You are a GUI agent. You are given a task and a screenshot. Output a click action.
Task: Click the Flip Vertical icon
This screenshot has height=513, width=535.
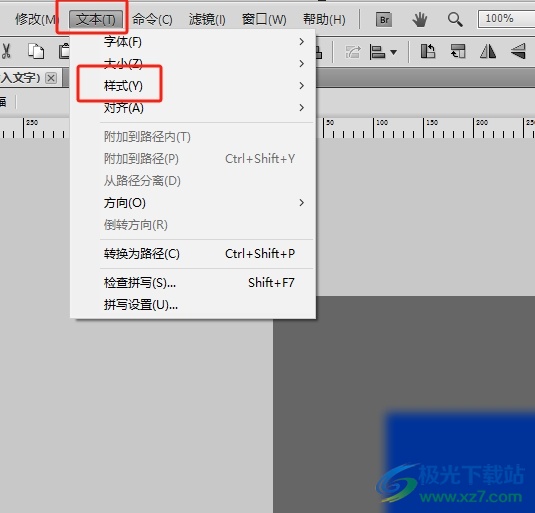[518, 52]
